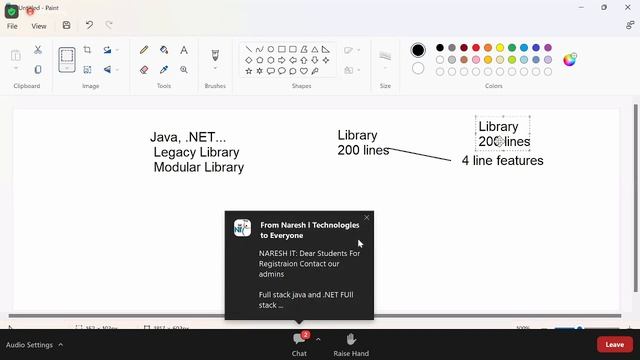Click the Paste clipboard icon

tap(16, 55)
